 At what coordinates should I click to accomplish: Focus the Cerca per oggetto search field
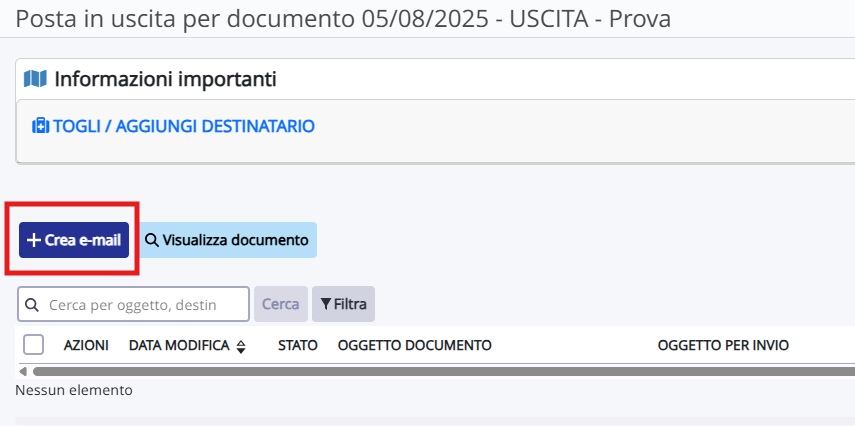click(x=134, y=304)
